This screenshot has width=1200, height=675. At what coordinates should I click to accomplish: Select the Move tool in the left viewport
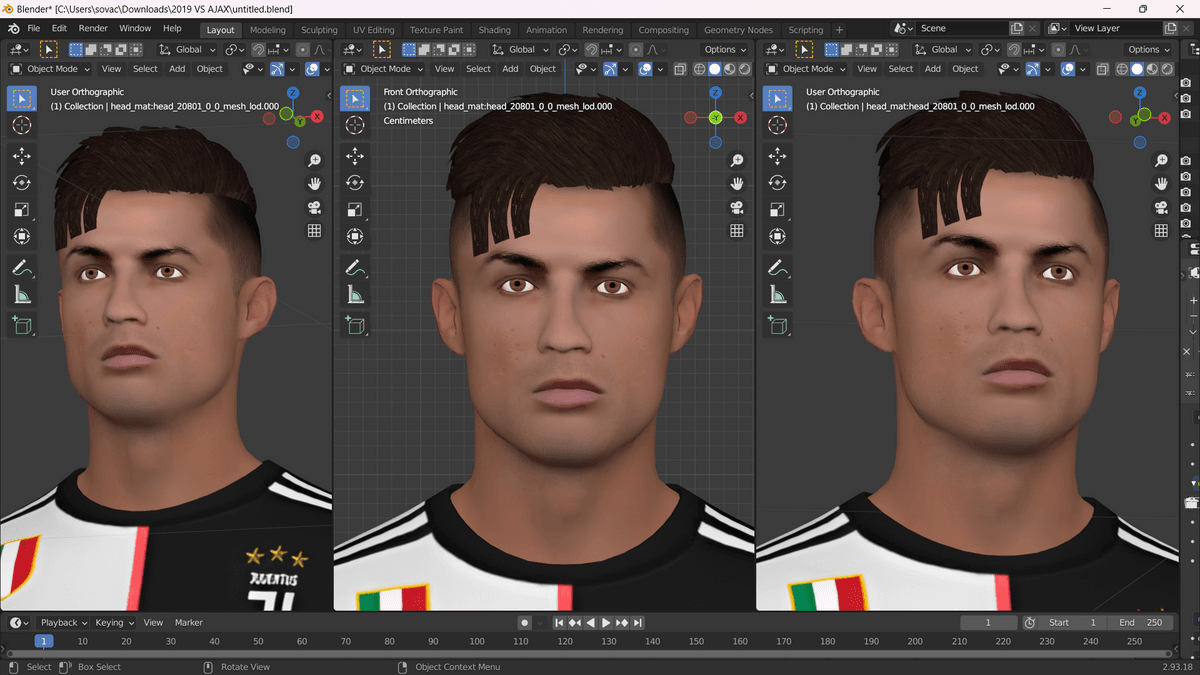pos(21,156)
